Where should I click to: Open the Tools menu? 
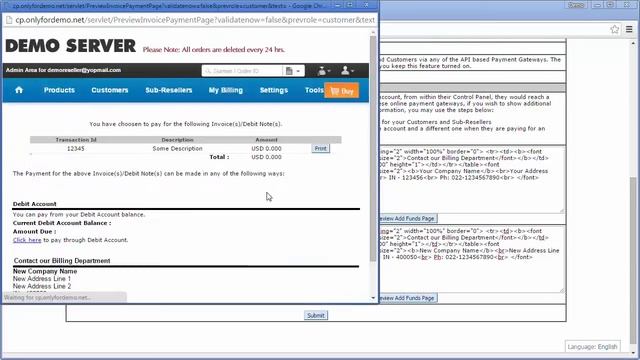[x=314, y=90]
